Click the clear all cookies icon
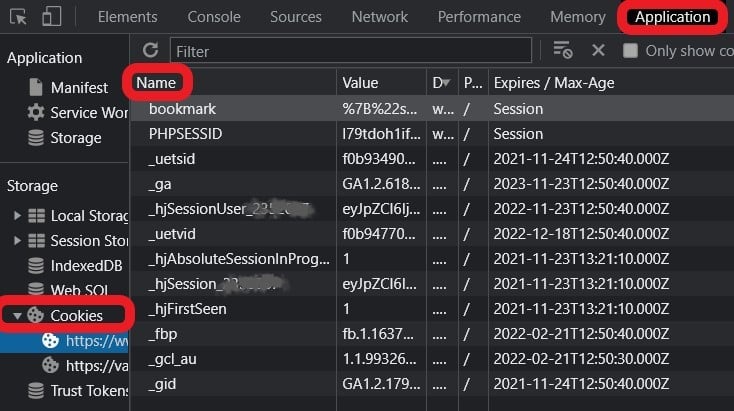Image resolution: width=734 pixels, height=411 pixels. (x=563, y=50)
